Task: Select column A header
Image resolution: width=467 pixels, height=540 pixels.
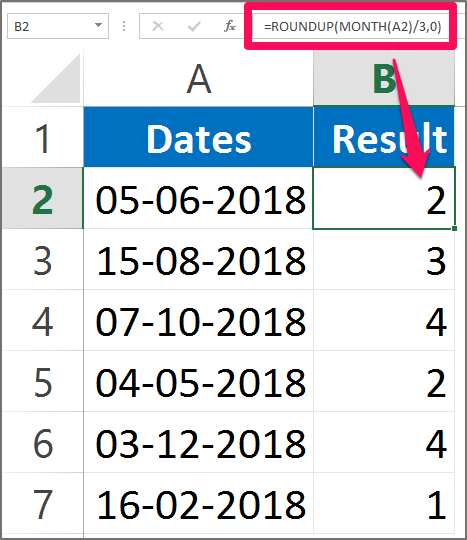Action: [198, 79]
